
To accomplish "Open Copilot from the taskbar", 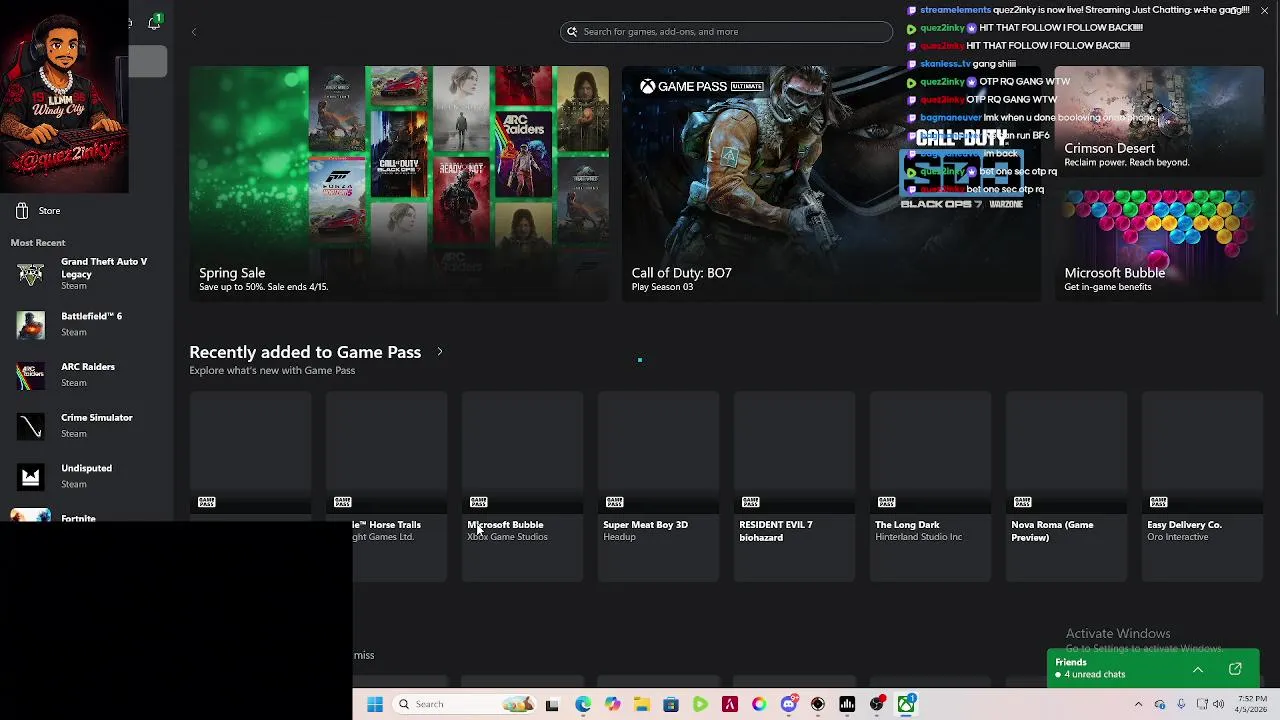I will [x=612, y=704].
